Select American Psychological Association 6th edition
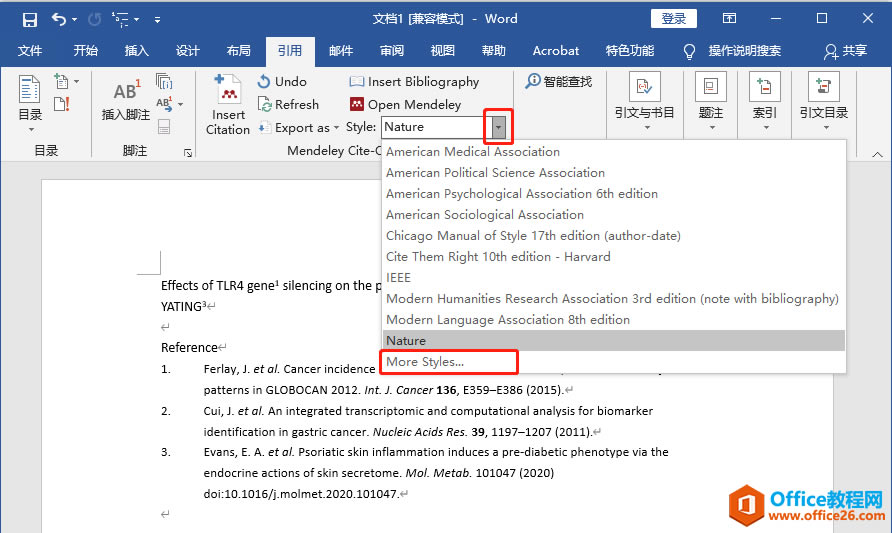Viewport: 892px width, 533px height. pos(614,194)
